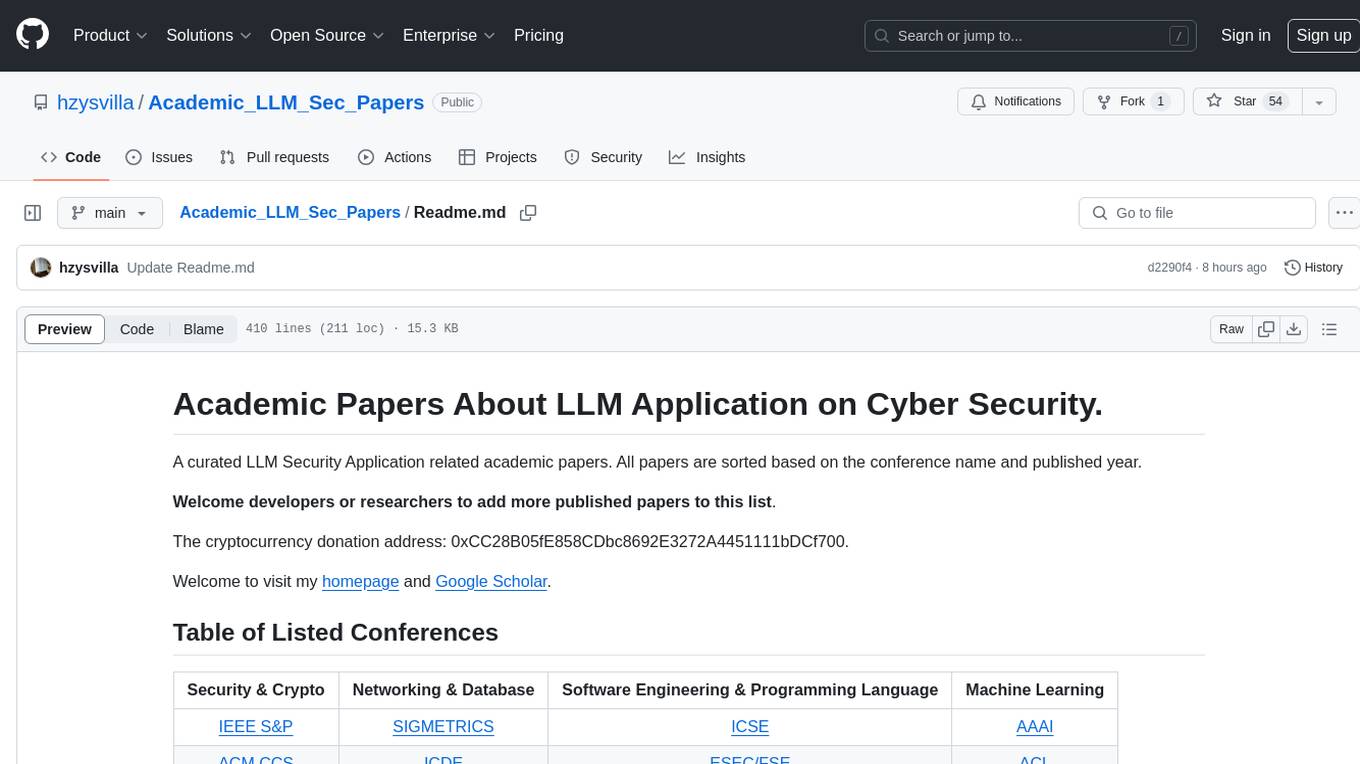
Task: Select the Code view
Action: pos(137,329)
